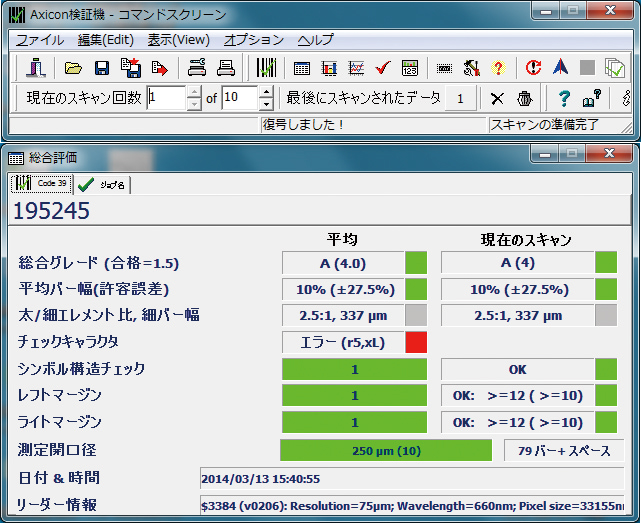641x523 pixels.
Task: Click the last scanned data button 1
Action: [459, 98]
